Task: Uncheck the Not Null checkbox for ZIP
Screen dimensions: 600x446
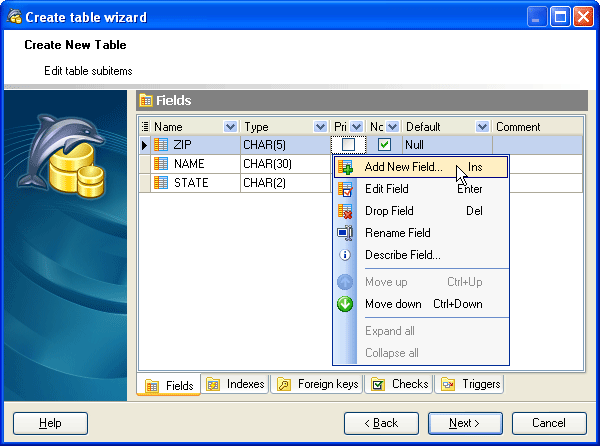Action: click(x=384, y=145)
